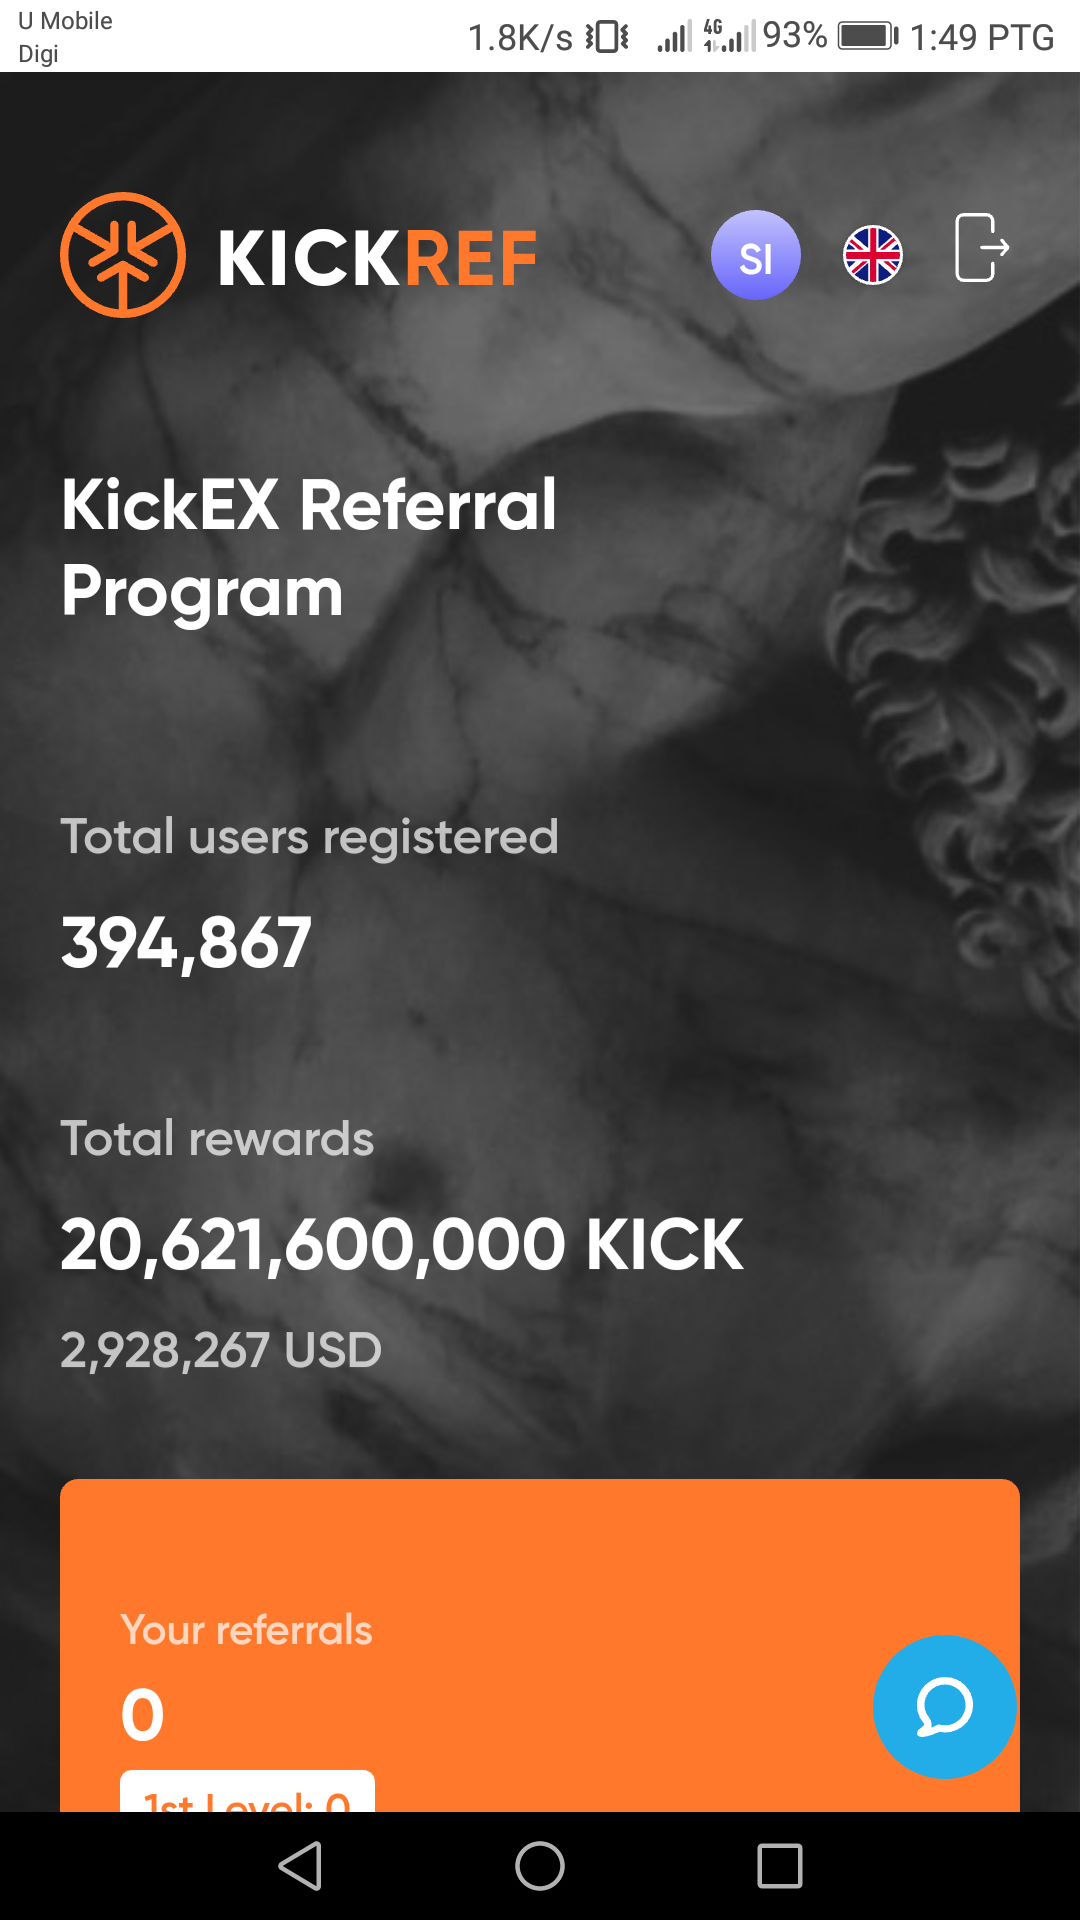
Task: Tap the 2,928,267 USD value
Action: point(221,1350)
